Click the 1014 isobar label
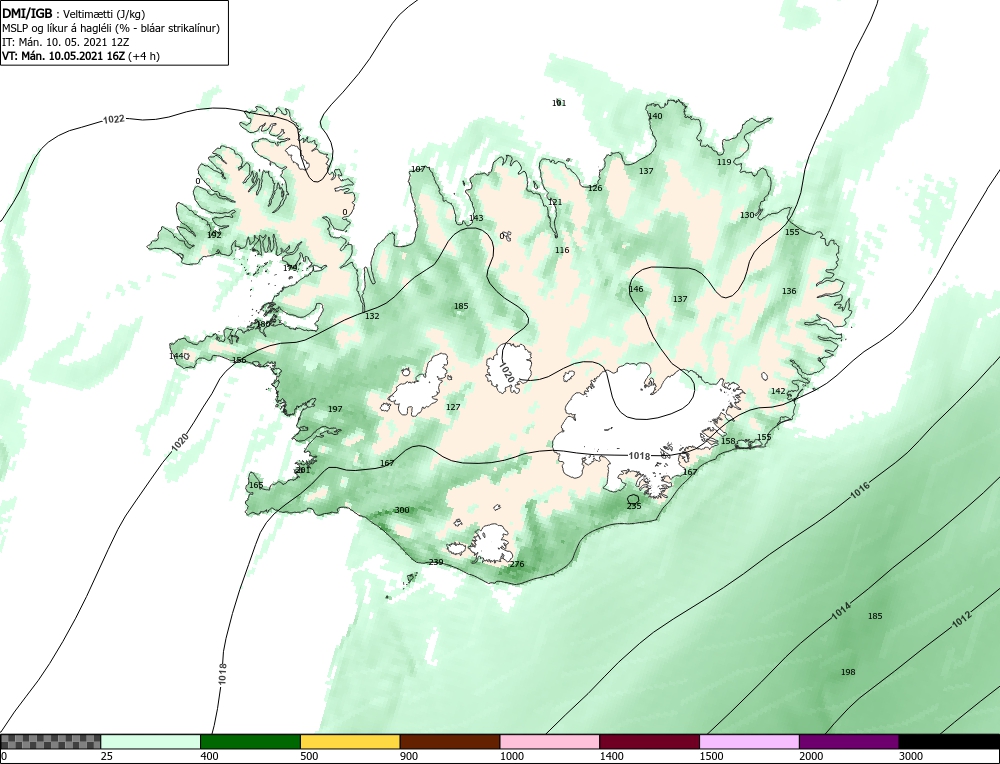This screenshot has width=1000, height=764. coord(841,612)
